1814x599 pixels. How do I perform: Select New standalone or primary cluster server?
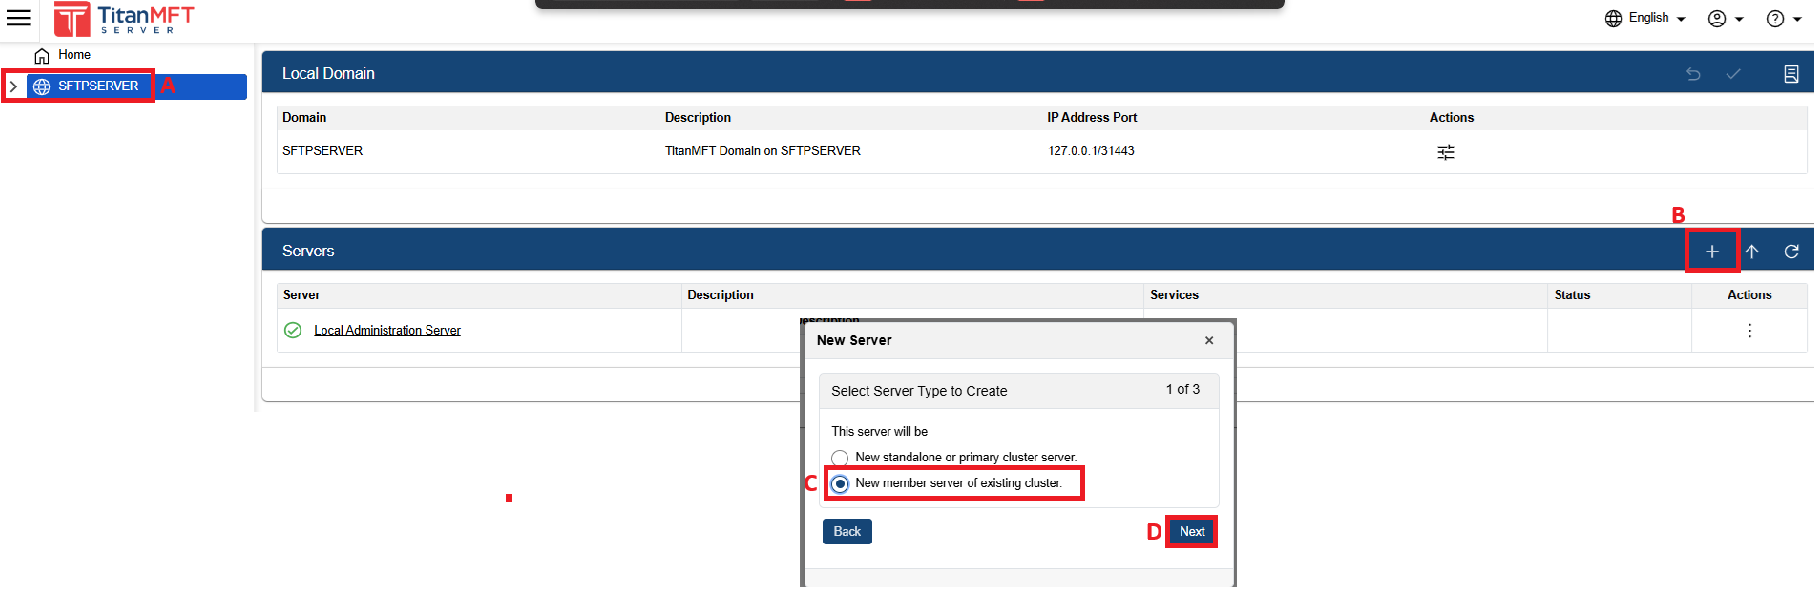pyautogui.click(x=840, y=458)
